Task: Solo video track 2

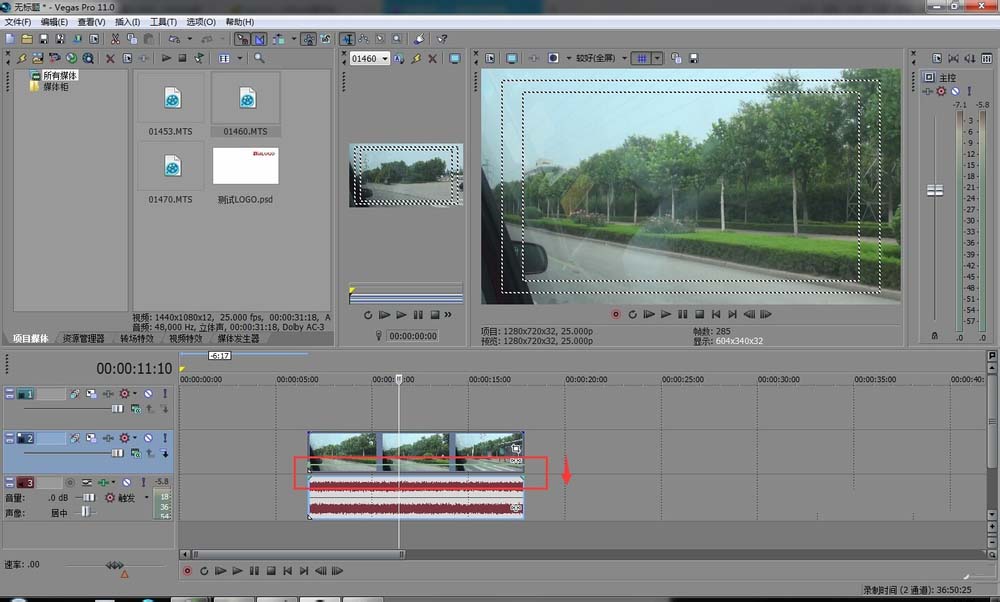Action: 165,438
